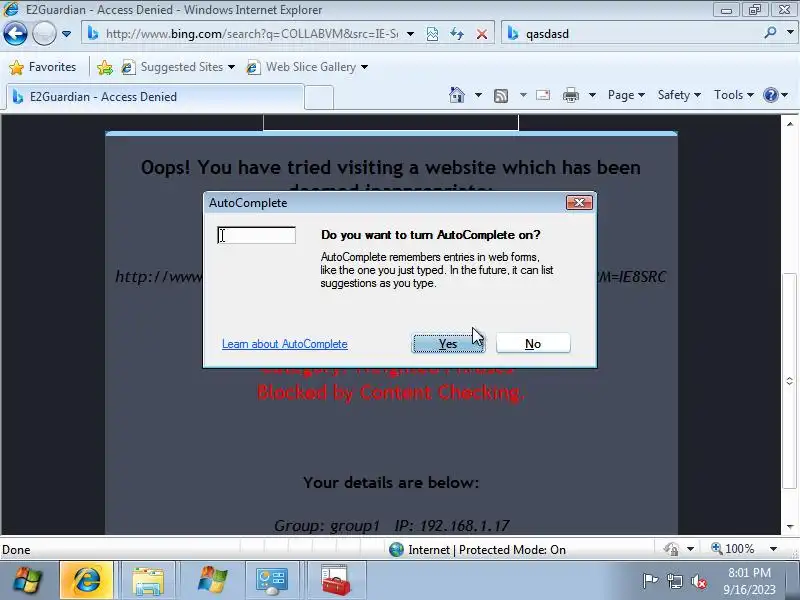This screenshot has width=800, height=600.
Task: Click the Blocked by Content Checking text
Action: (x=391, y=392)
